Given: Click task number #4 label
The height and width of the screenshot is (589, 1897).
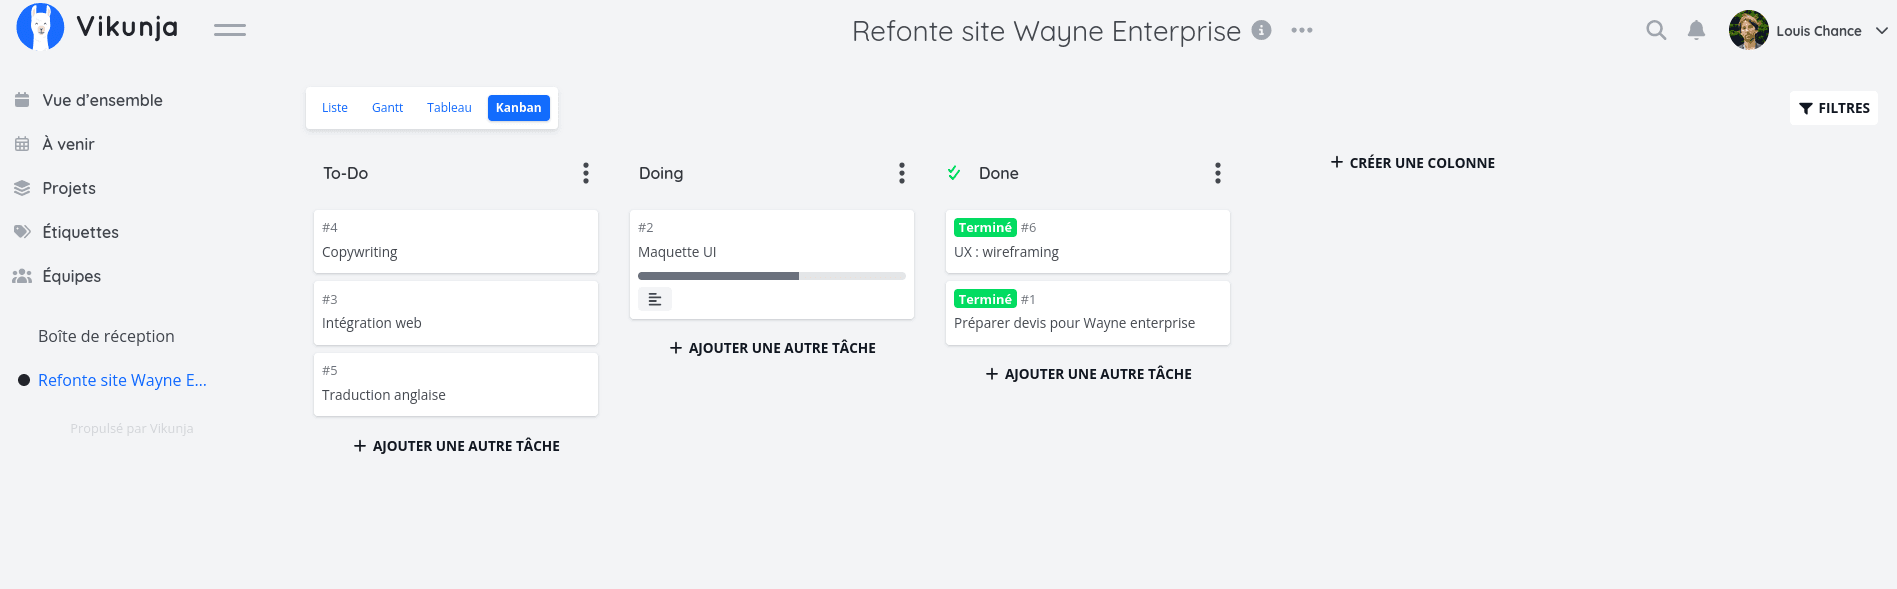Looking at the screenshot, I should 330,228.
